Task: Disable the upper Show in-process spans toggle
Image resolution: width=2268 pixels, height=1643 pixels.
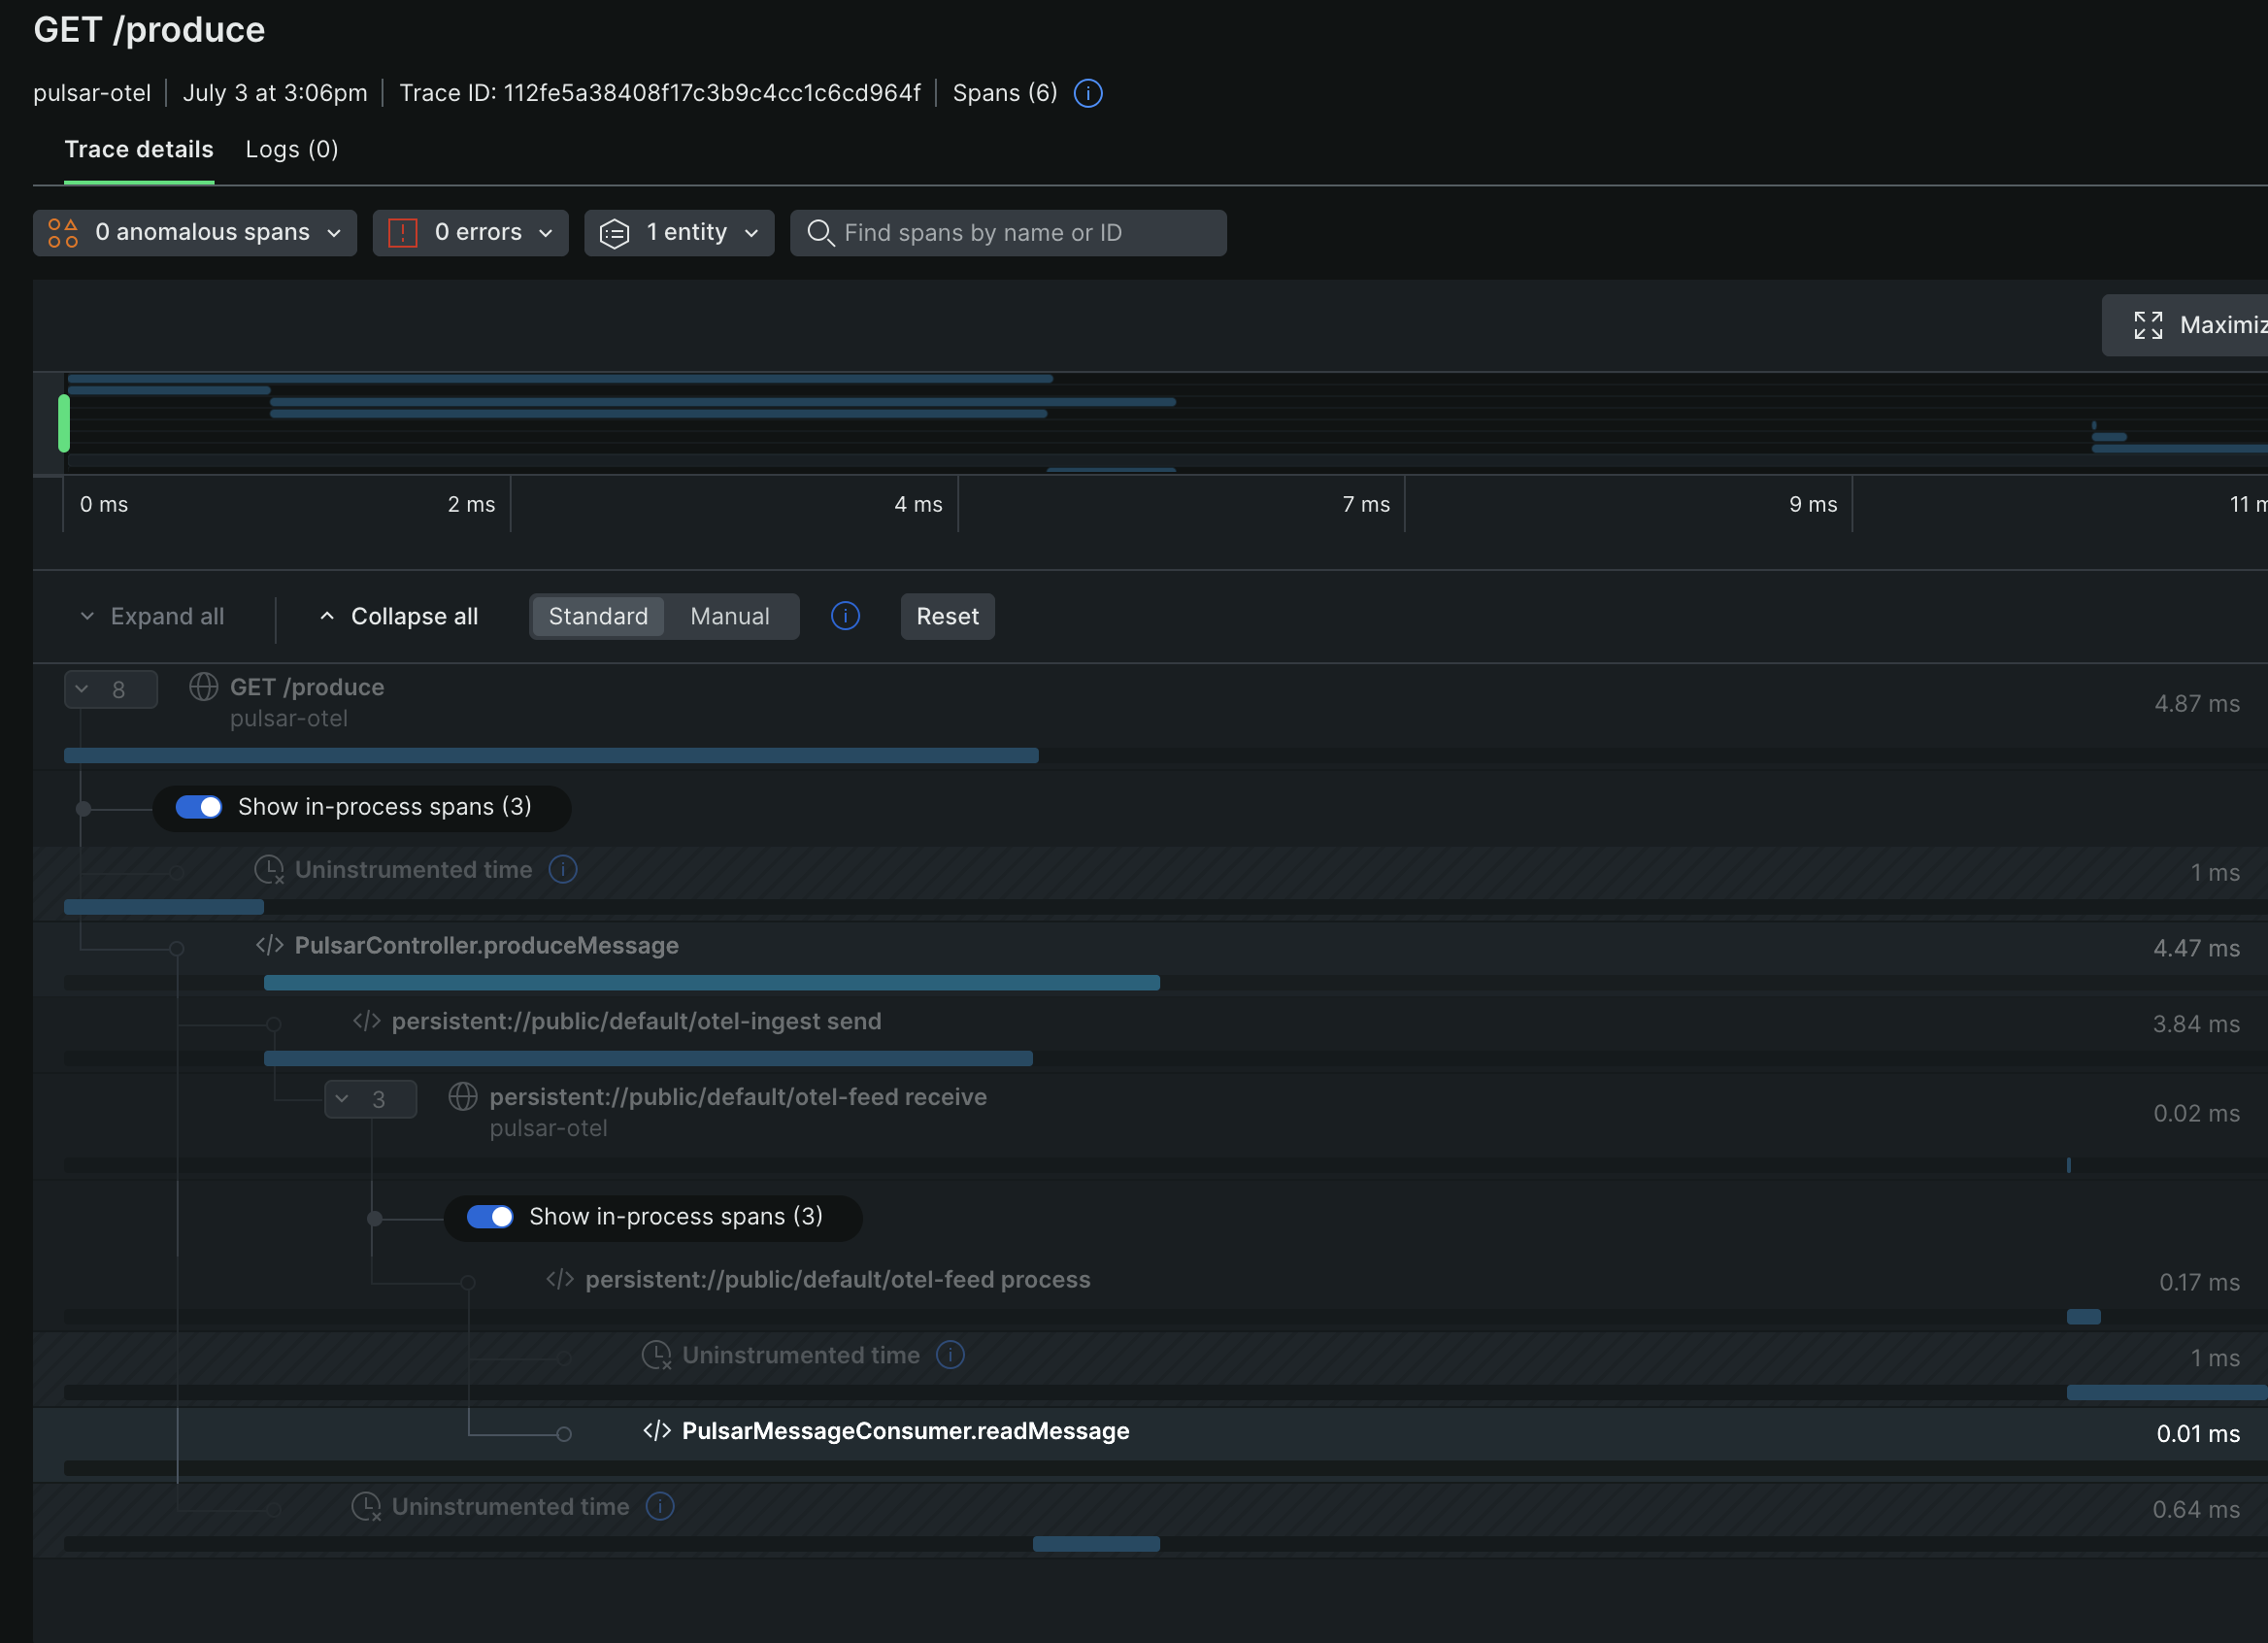Action: tap(199, 807)
